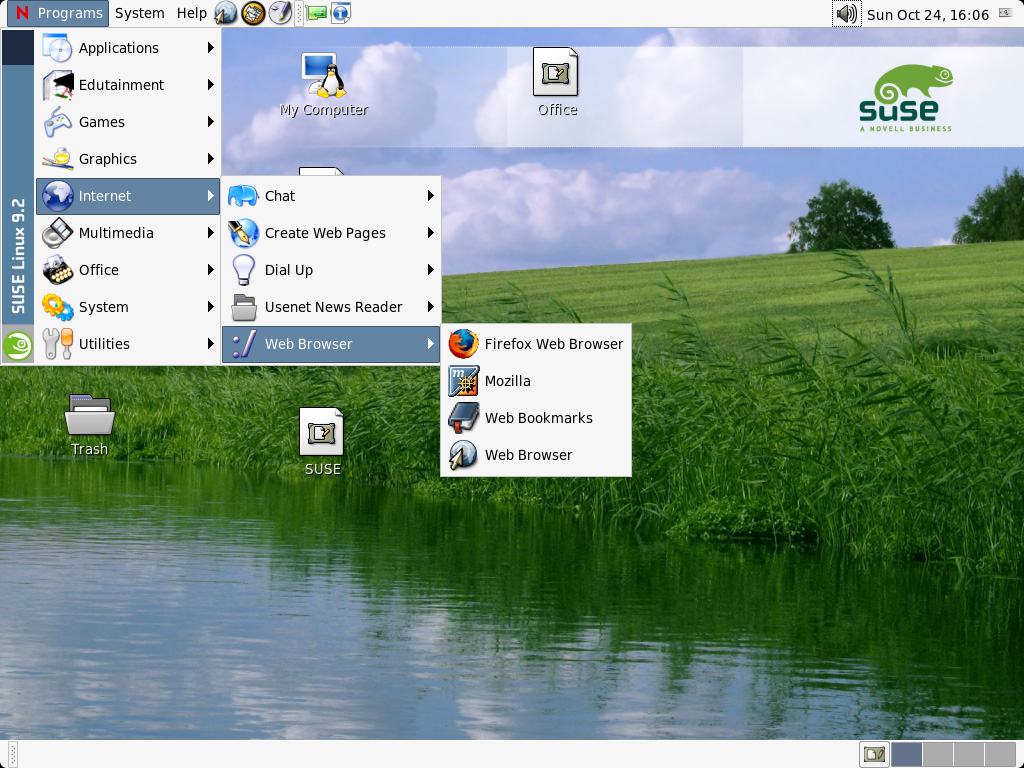Open the Help menu in top panel

tap(191, 13)
